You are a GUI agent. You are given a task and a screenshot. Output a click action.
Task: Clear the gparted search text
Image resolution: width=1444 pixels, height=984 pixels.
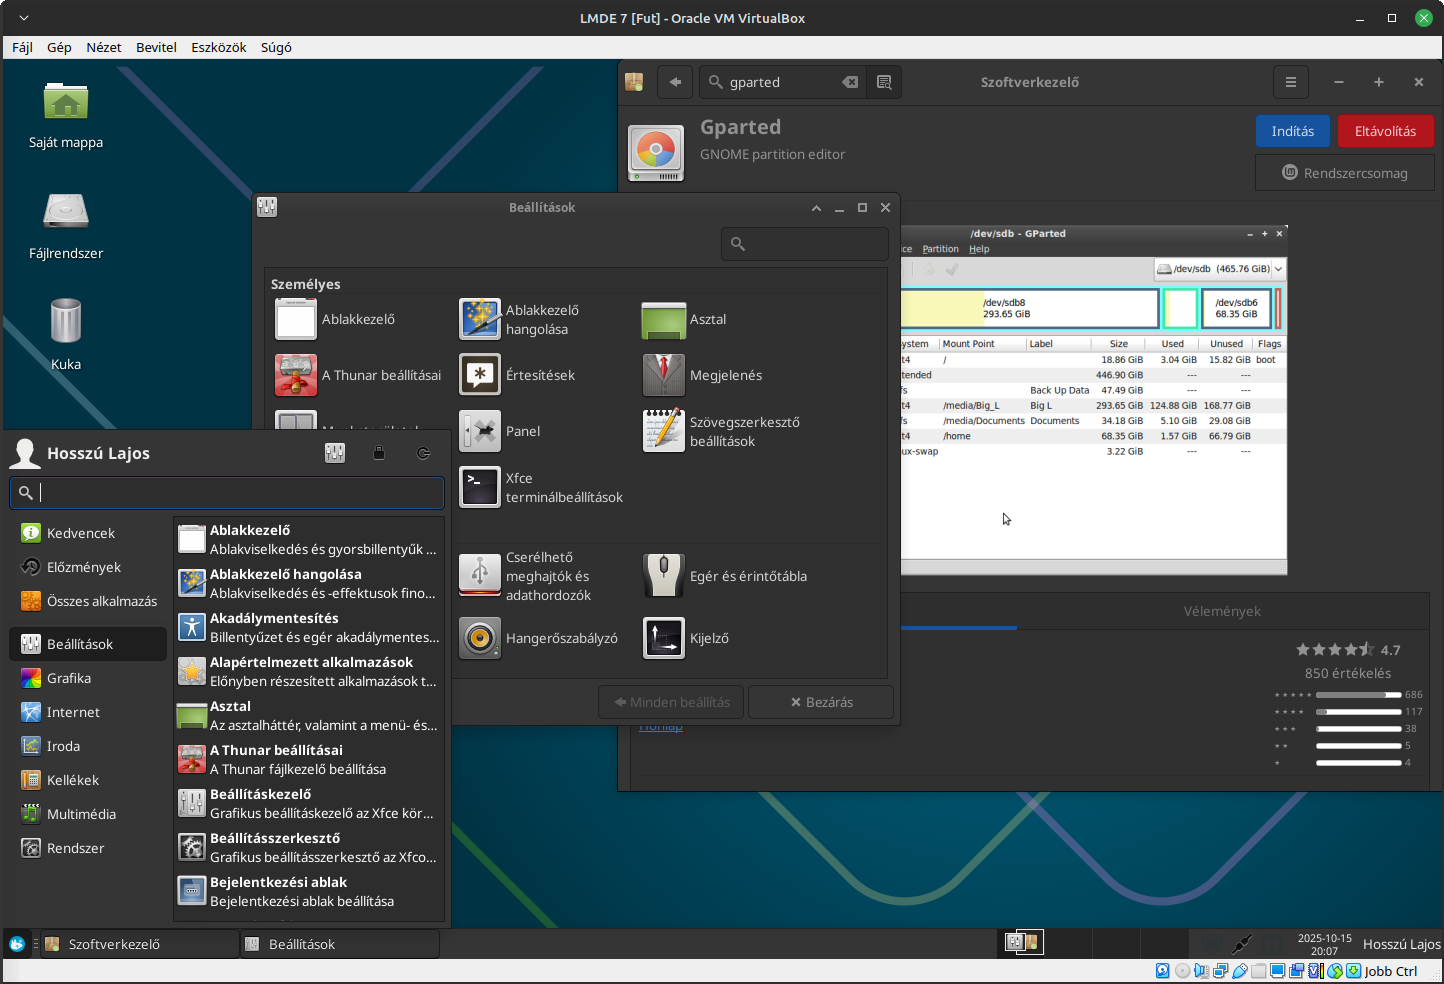tap(850, 82)
